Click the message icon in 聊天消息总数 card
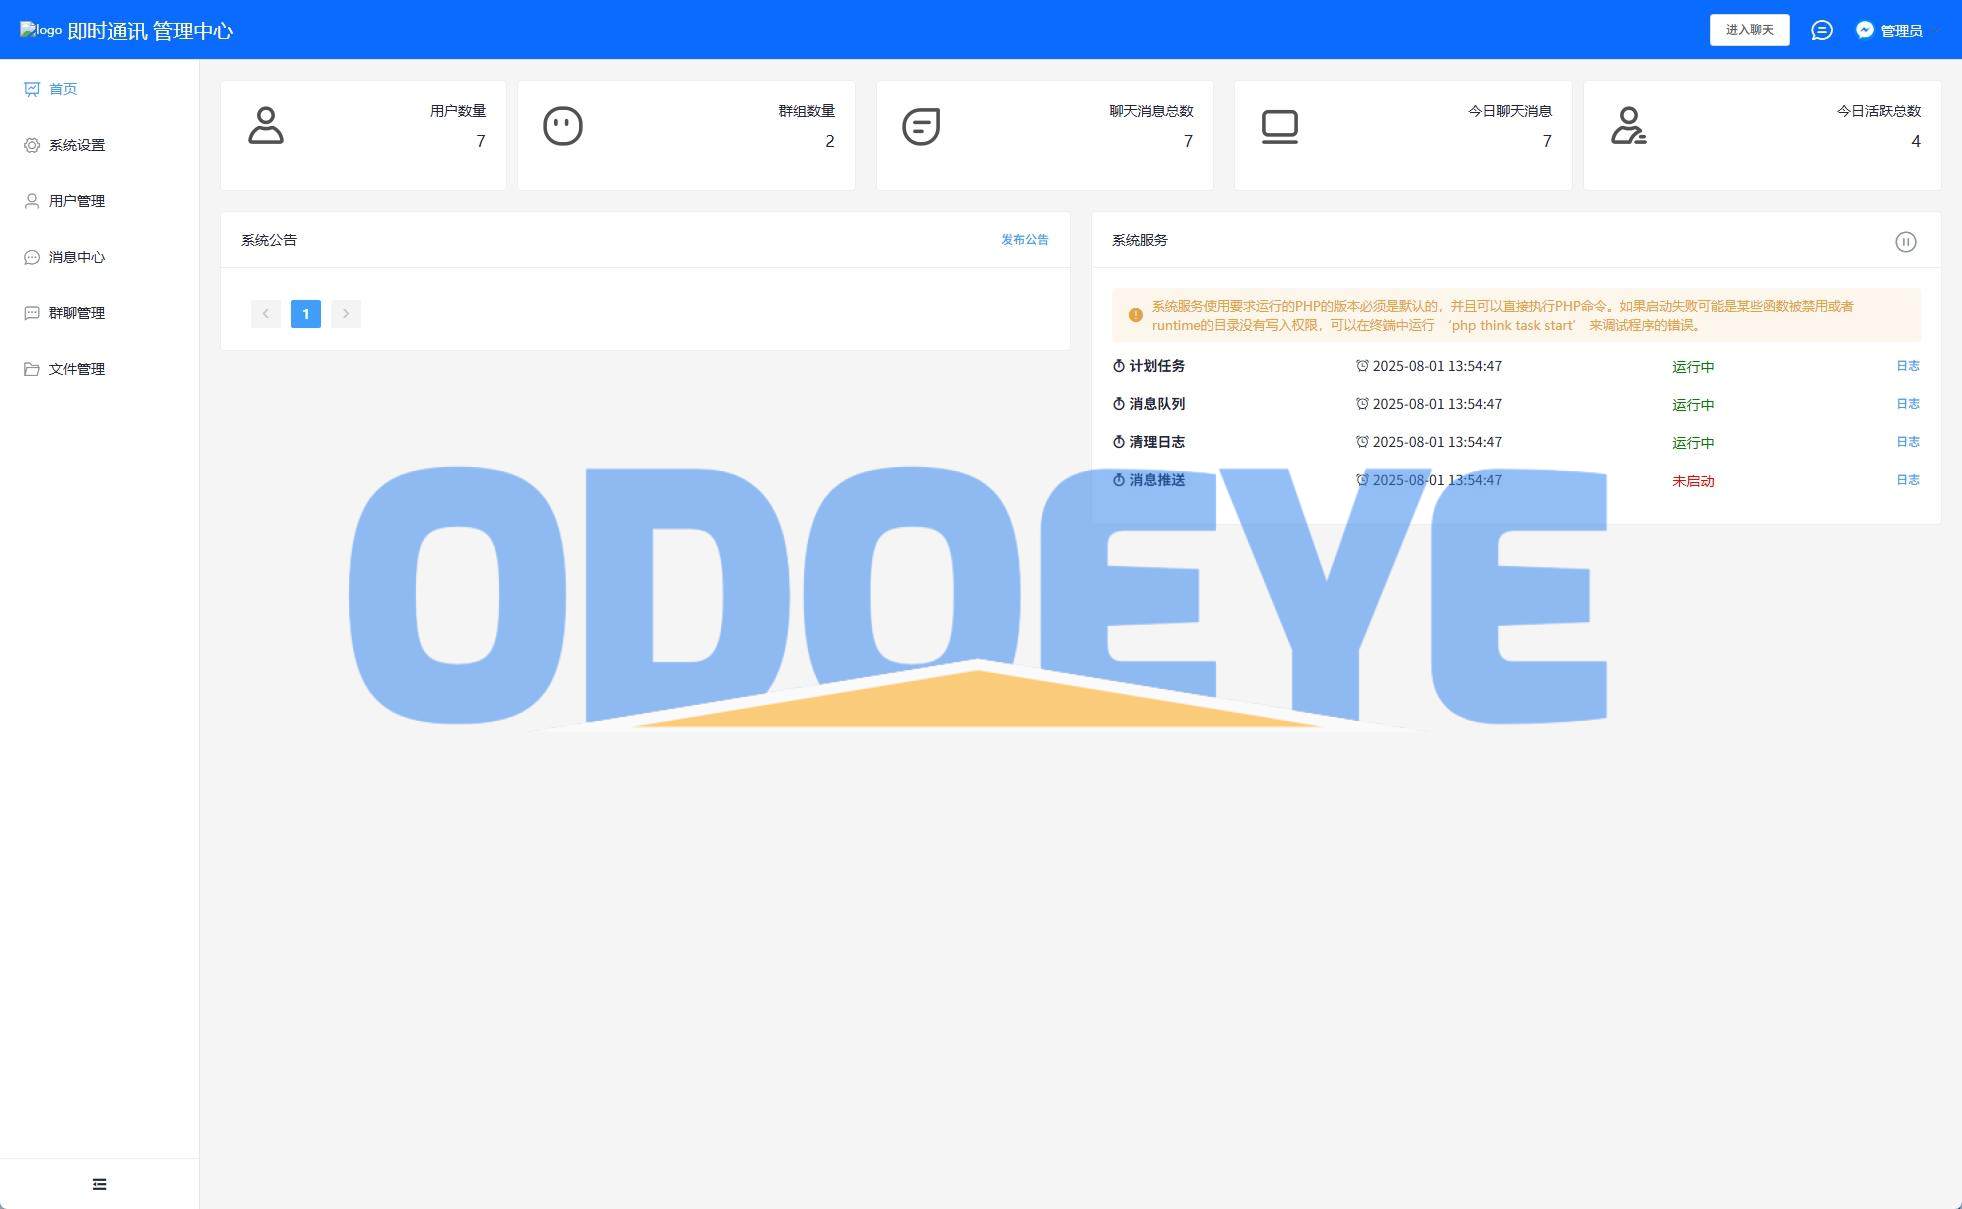The height and width of the screenshot is (1209, 1962). pyautogui.click(x=920, y=126)
